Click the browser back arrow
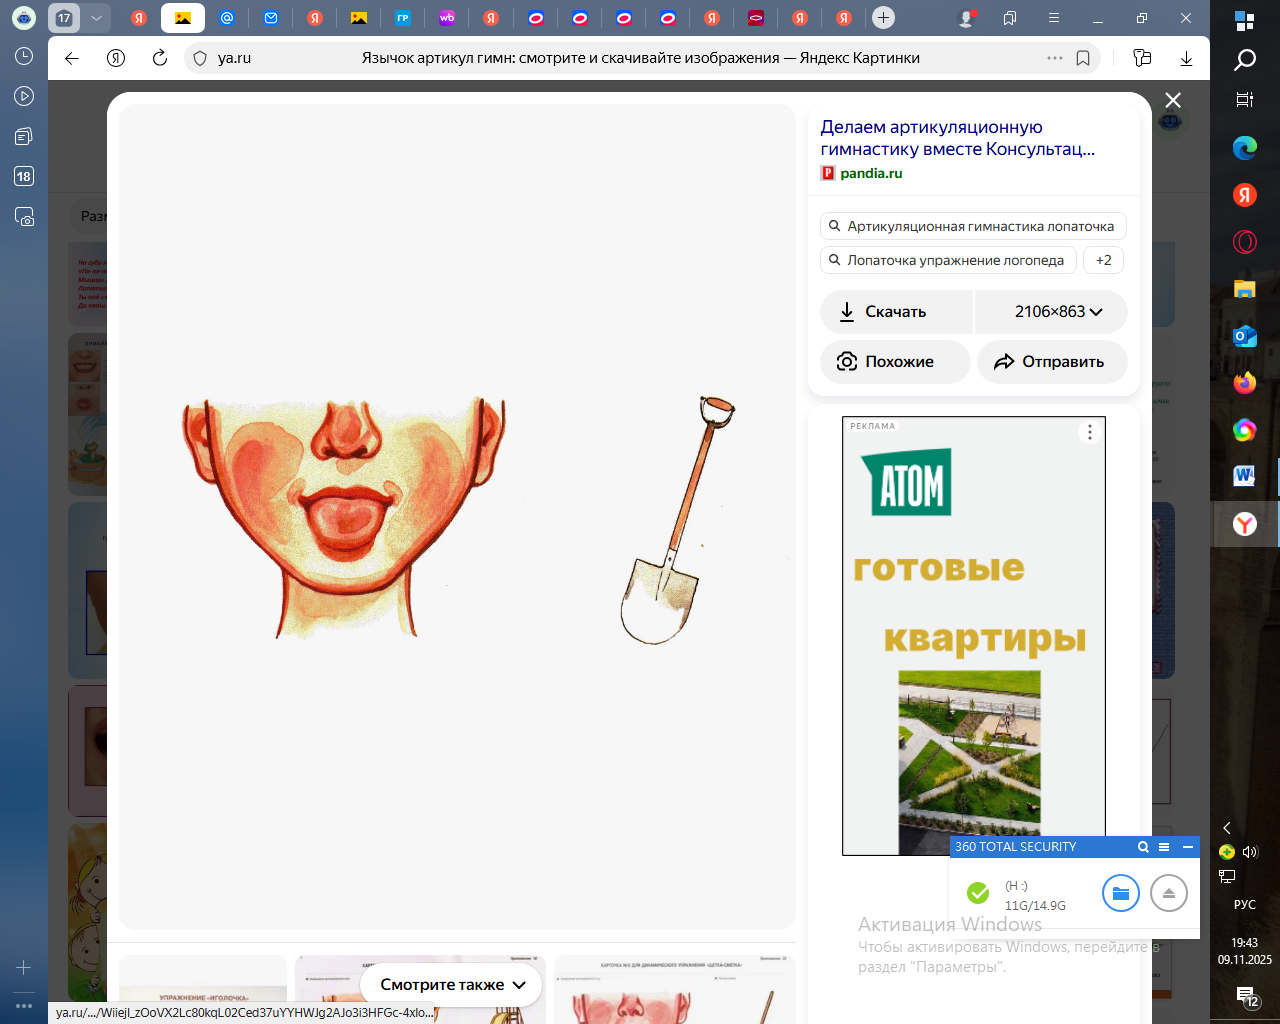 [72, 58]
